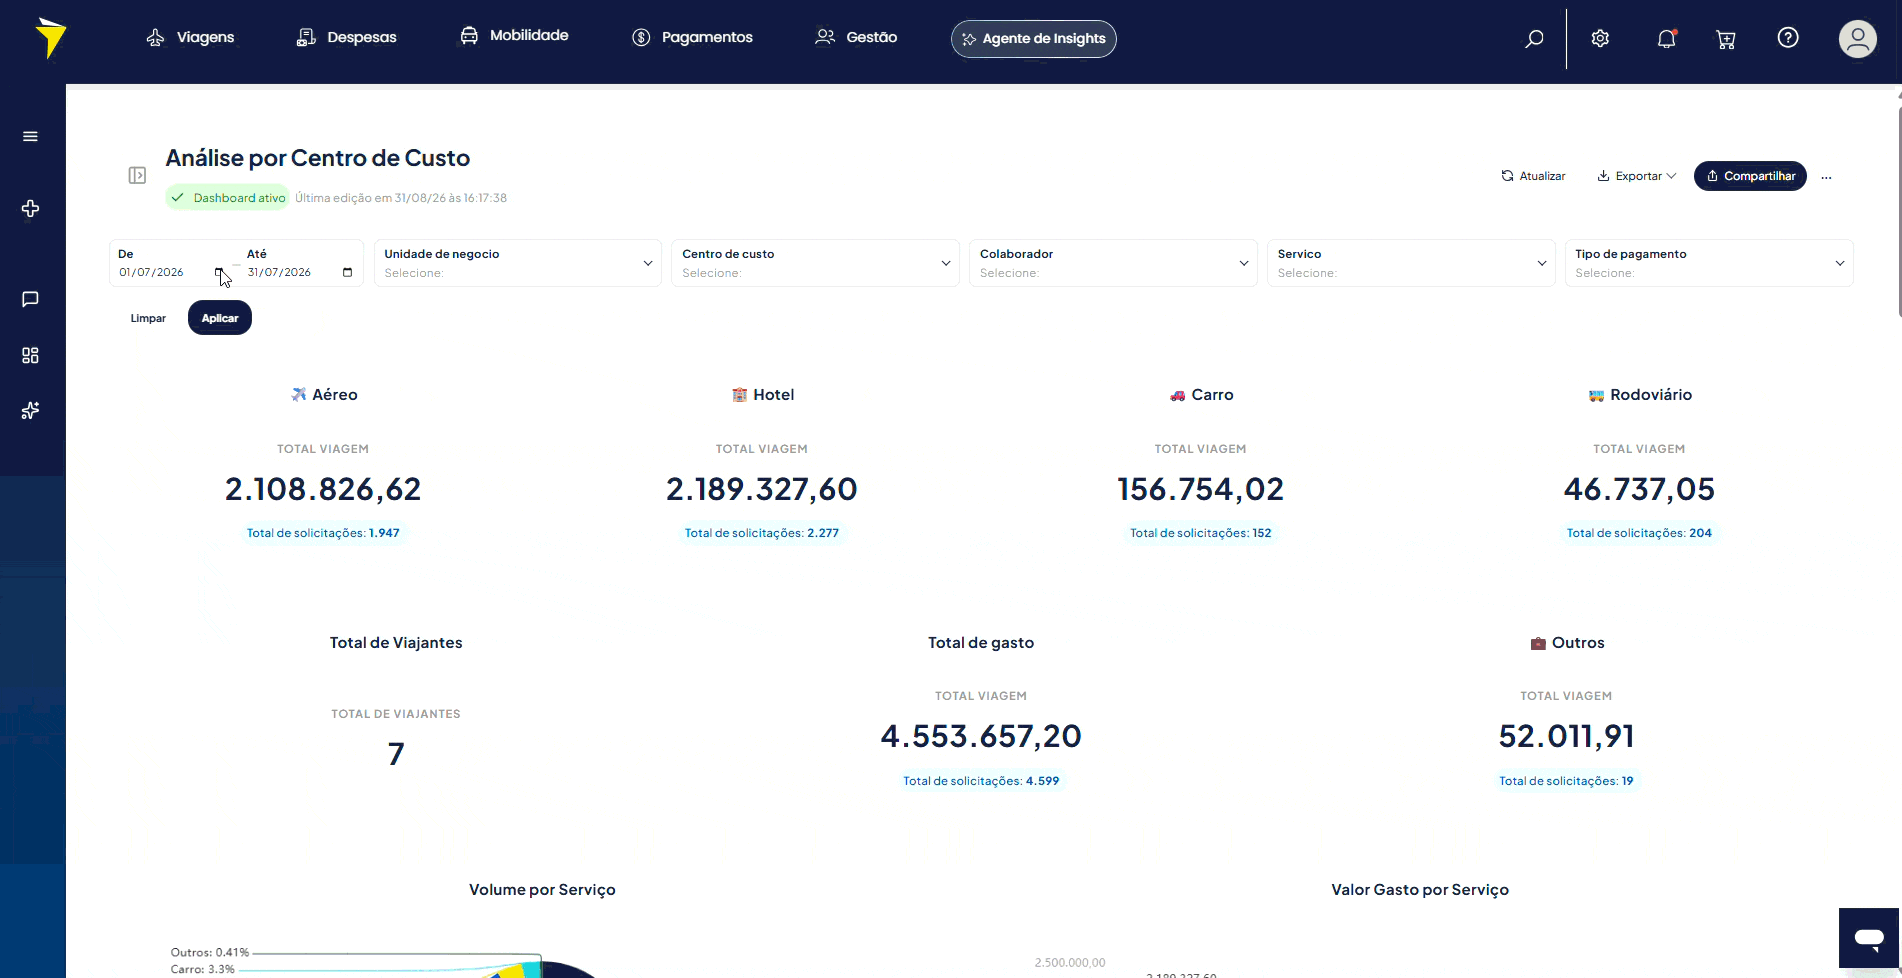Expand the Exportar dropdown
The image size is (1902, 978).
click(x=1636, y=176)
